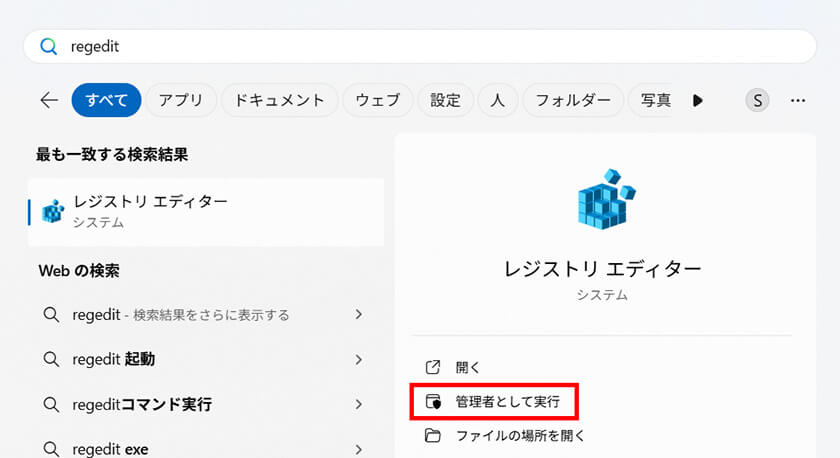
Task: Click 開く to open Registry Editor
Action: pos(467,367)
